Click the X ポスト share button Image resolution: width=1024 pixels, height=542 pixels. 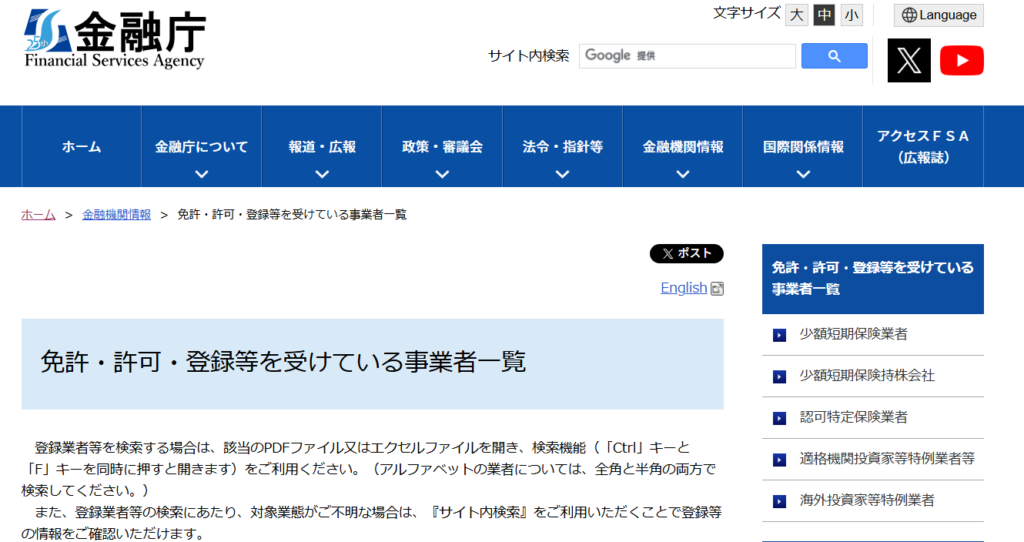[x=686, y=254]
